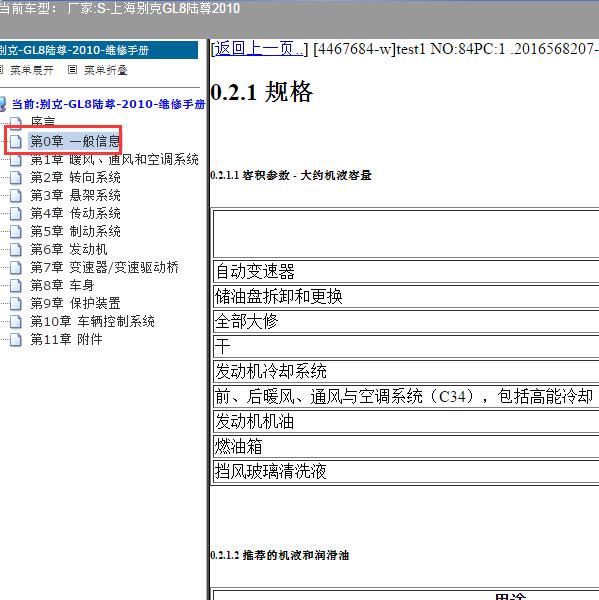The width and height of the screenshot is (599, 600).
Task: Click the sidebar header 别克-GL8陆尊-2010-维修手册
Action: [99, 50]
